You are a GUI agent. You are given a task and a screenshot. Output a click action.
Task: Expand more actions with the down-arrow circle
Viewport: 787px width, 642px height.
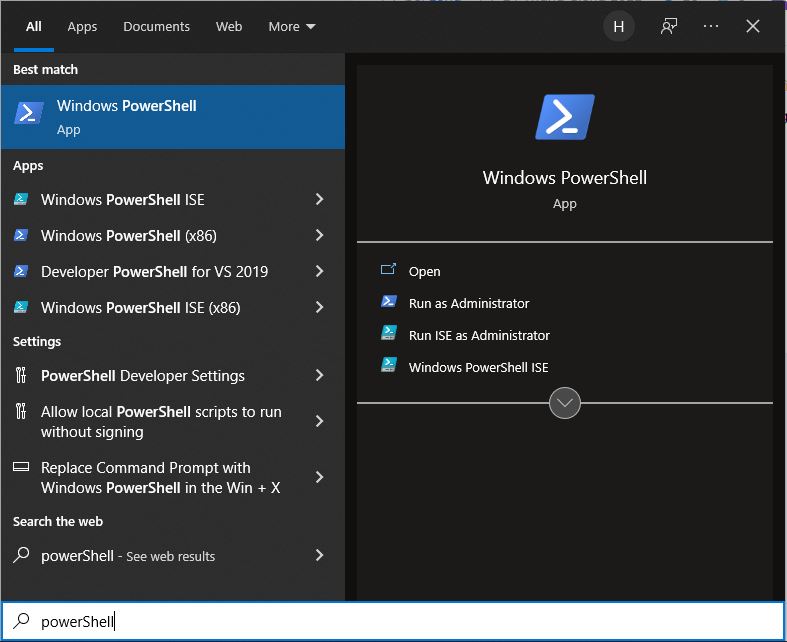click(565, 403)
